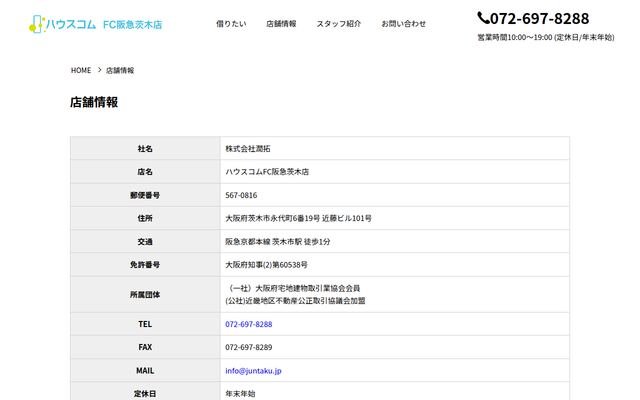Click the 住所 row label
The image size is (640, 400).
[145, 218]
